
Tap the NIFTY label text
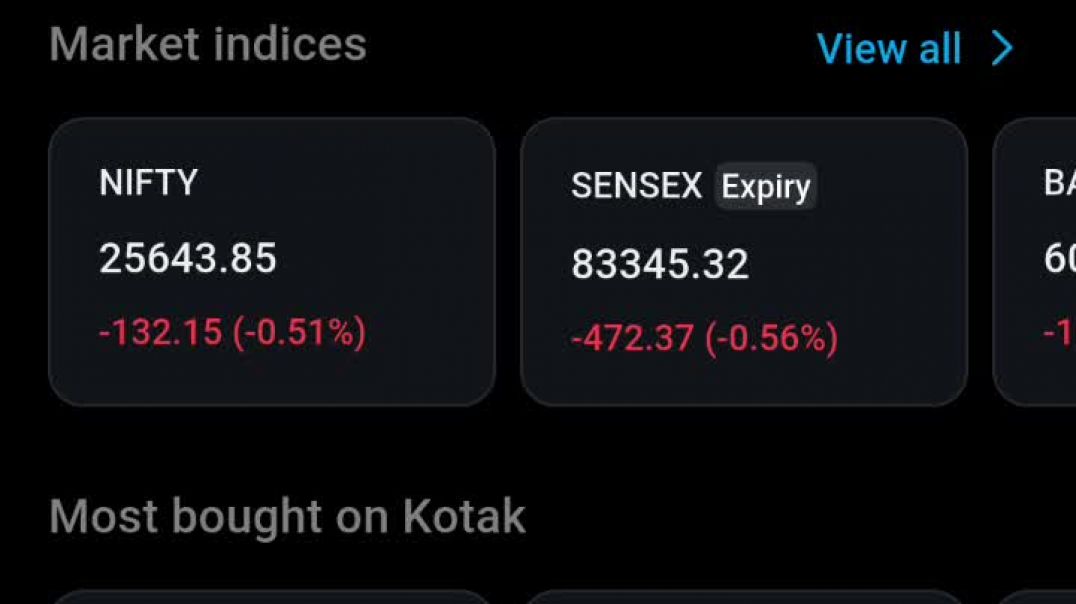150,182
